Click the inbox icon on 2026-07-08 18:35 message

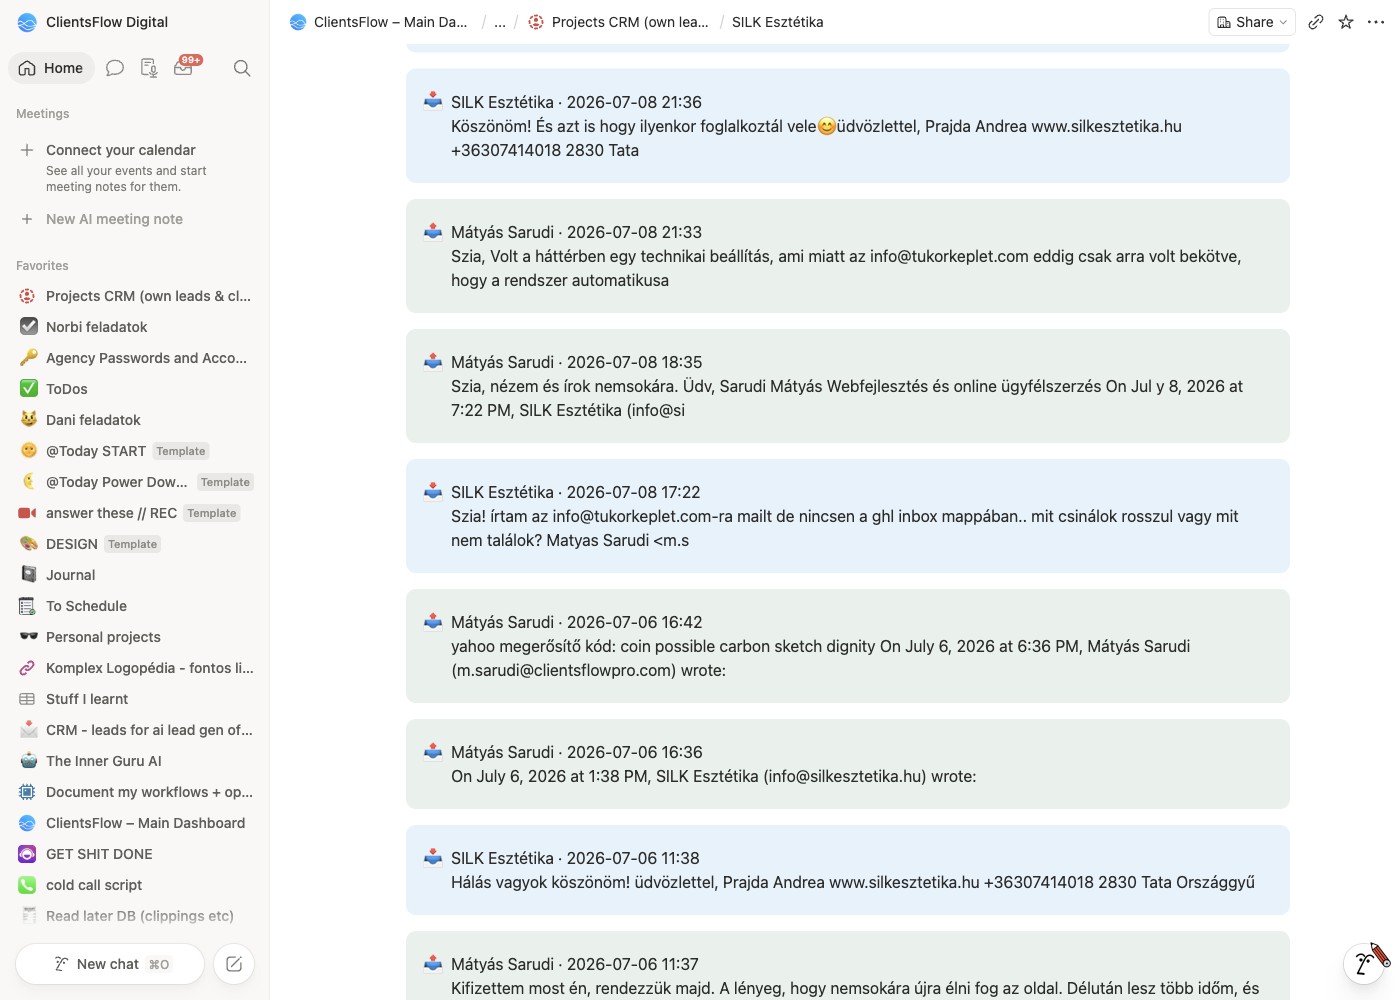click(x=433, y=361)
